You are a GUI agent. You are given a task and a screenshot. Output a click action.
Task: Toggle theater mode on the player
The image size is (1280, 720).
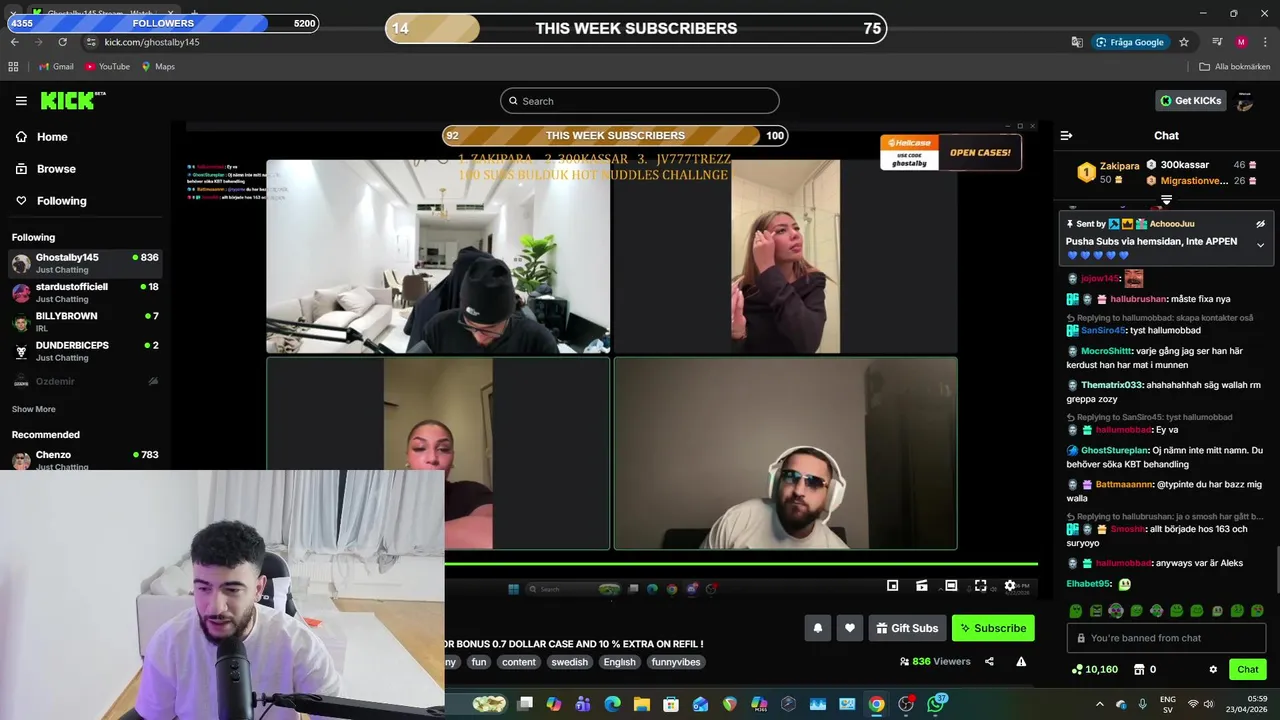(x=951, y=586)
